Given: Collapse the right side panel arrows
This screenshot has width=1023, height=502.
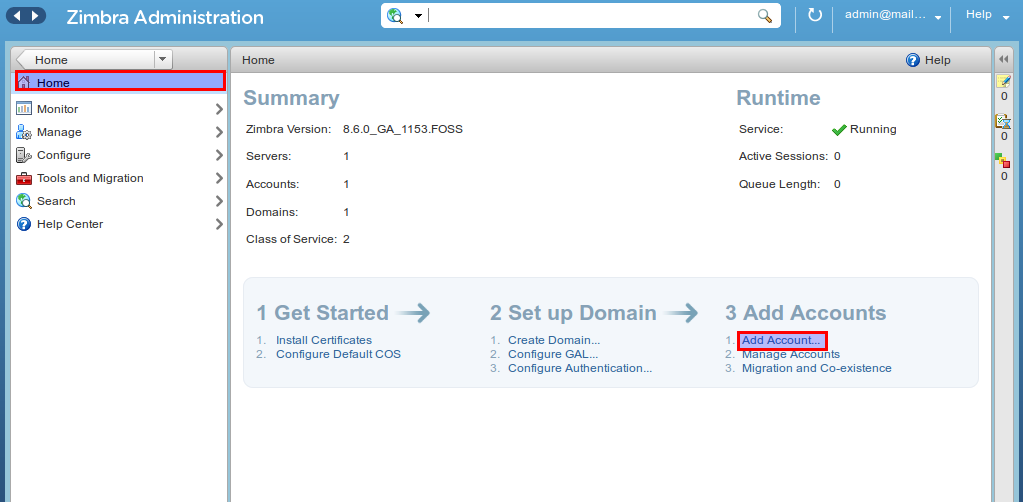Looking at the screenshot, I should 1004,59.
